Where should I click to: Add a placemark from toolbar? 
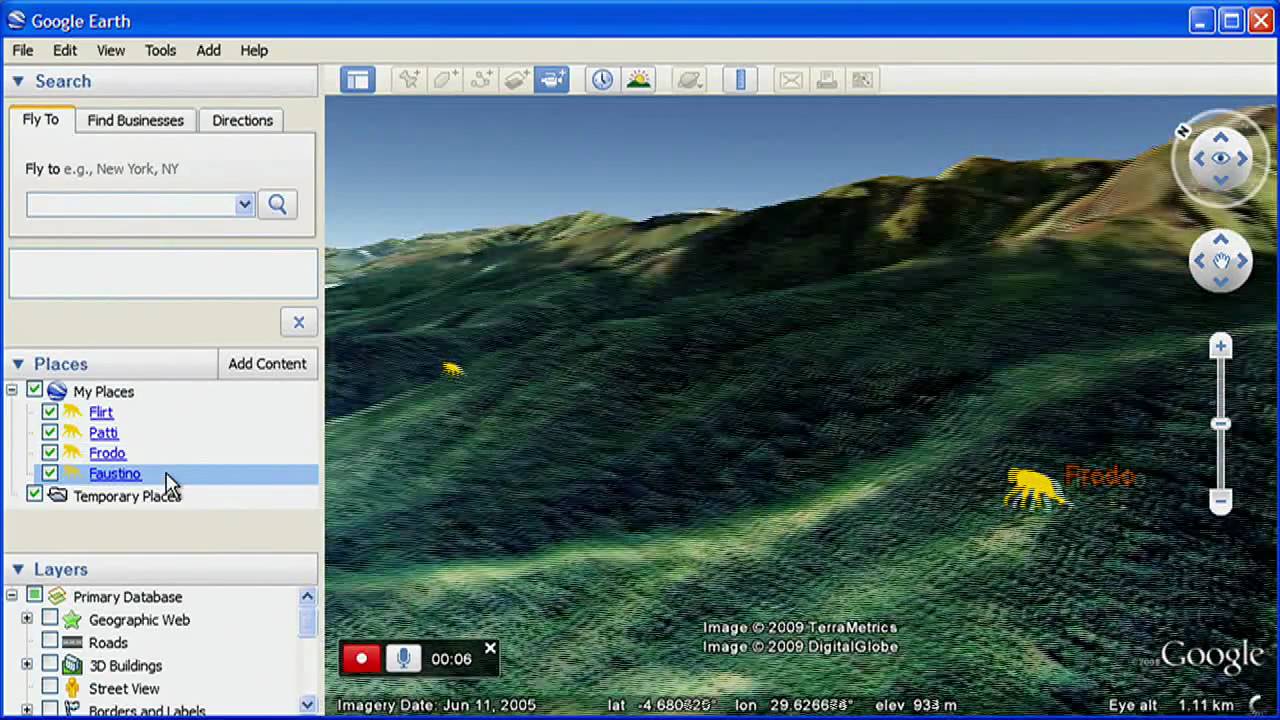(x=409, y=80)
